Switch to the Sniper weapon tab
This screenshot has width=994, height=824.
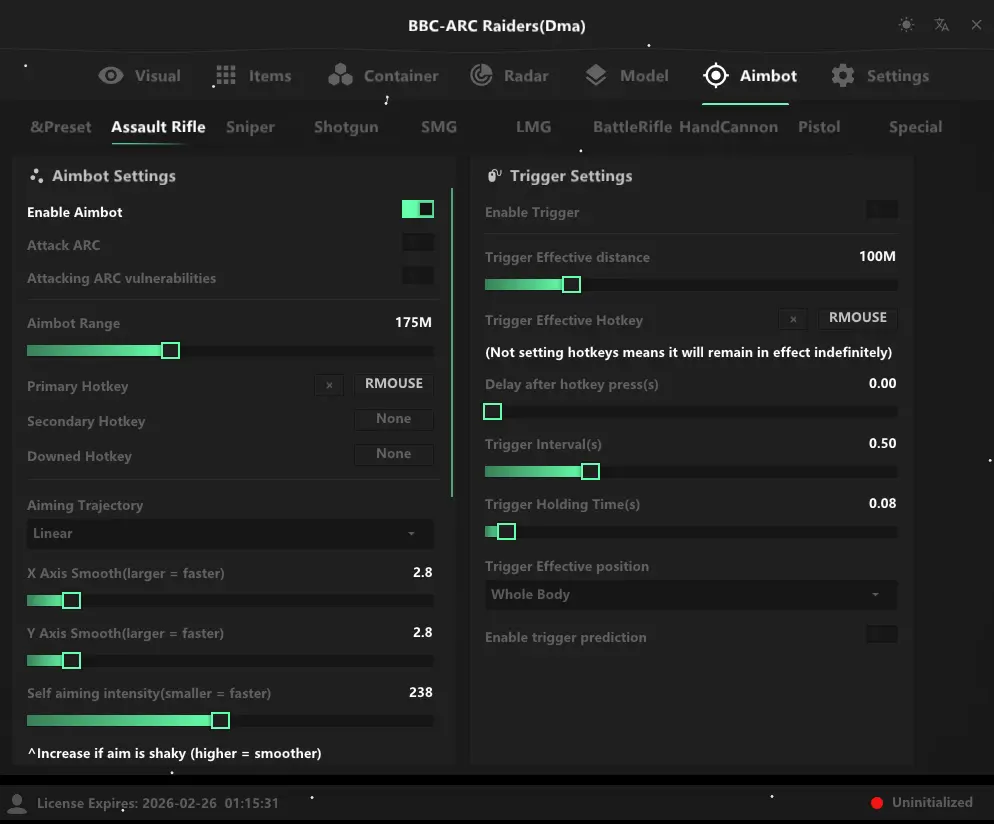point(250,127)
